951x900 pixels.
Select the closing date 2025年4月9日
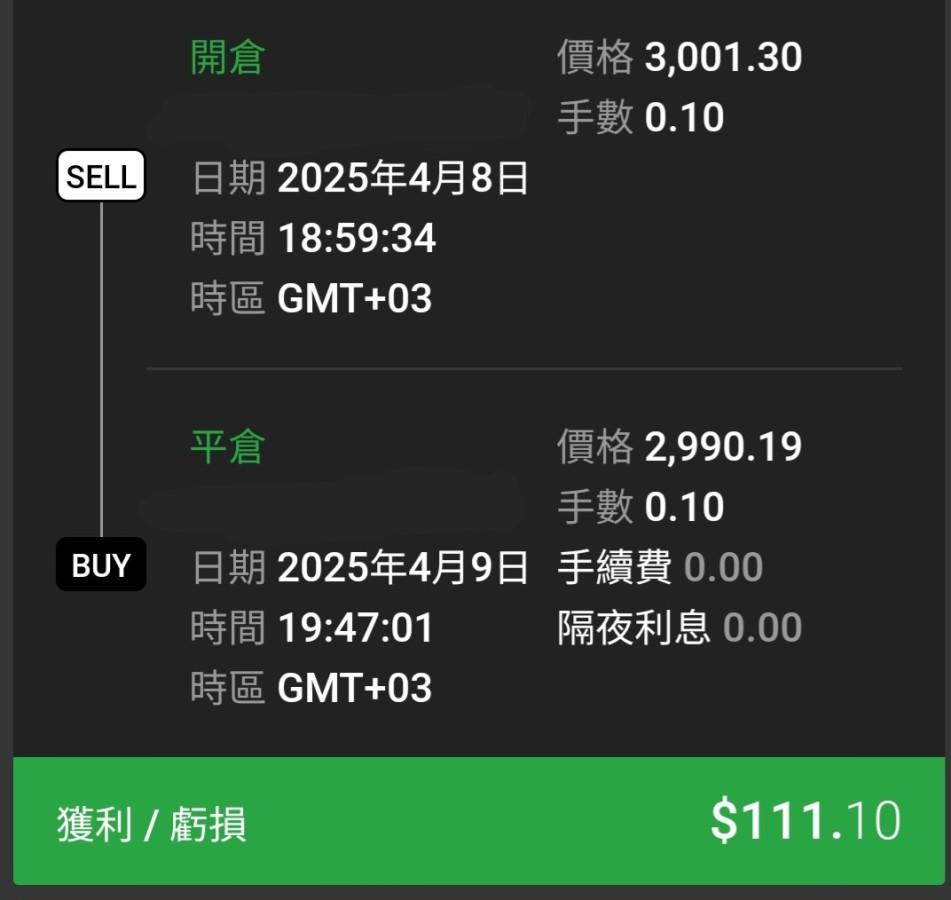(402, 568)
